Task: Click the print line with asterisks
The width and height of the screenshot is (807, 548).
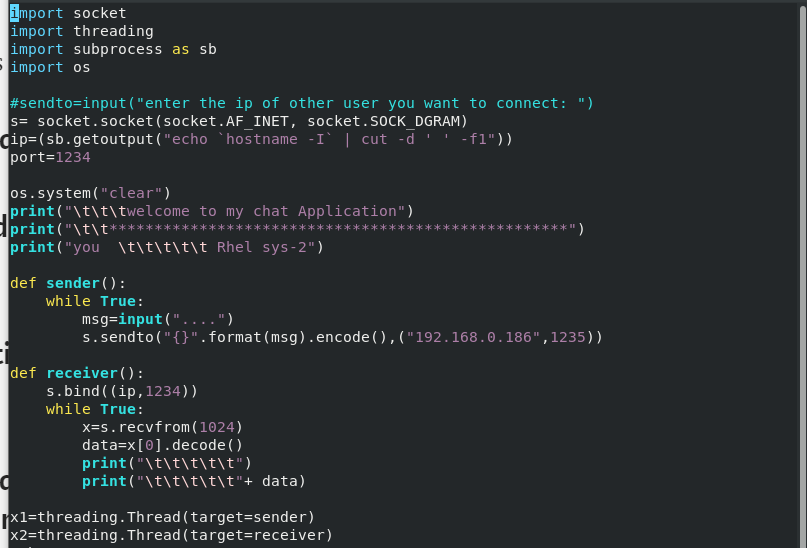Action: (x=297, y=229)
